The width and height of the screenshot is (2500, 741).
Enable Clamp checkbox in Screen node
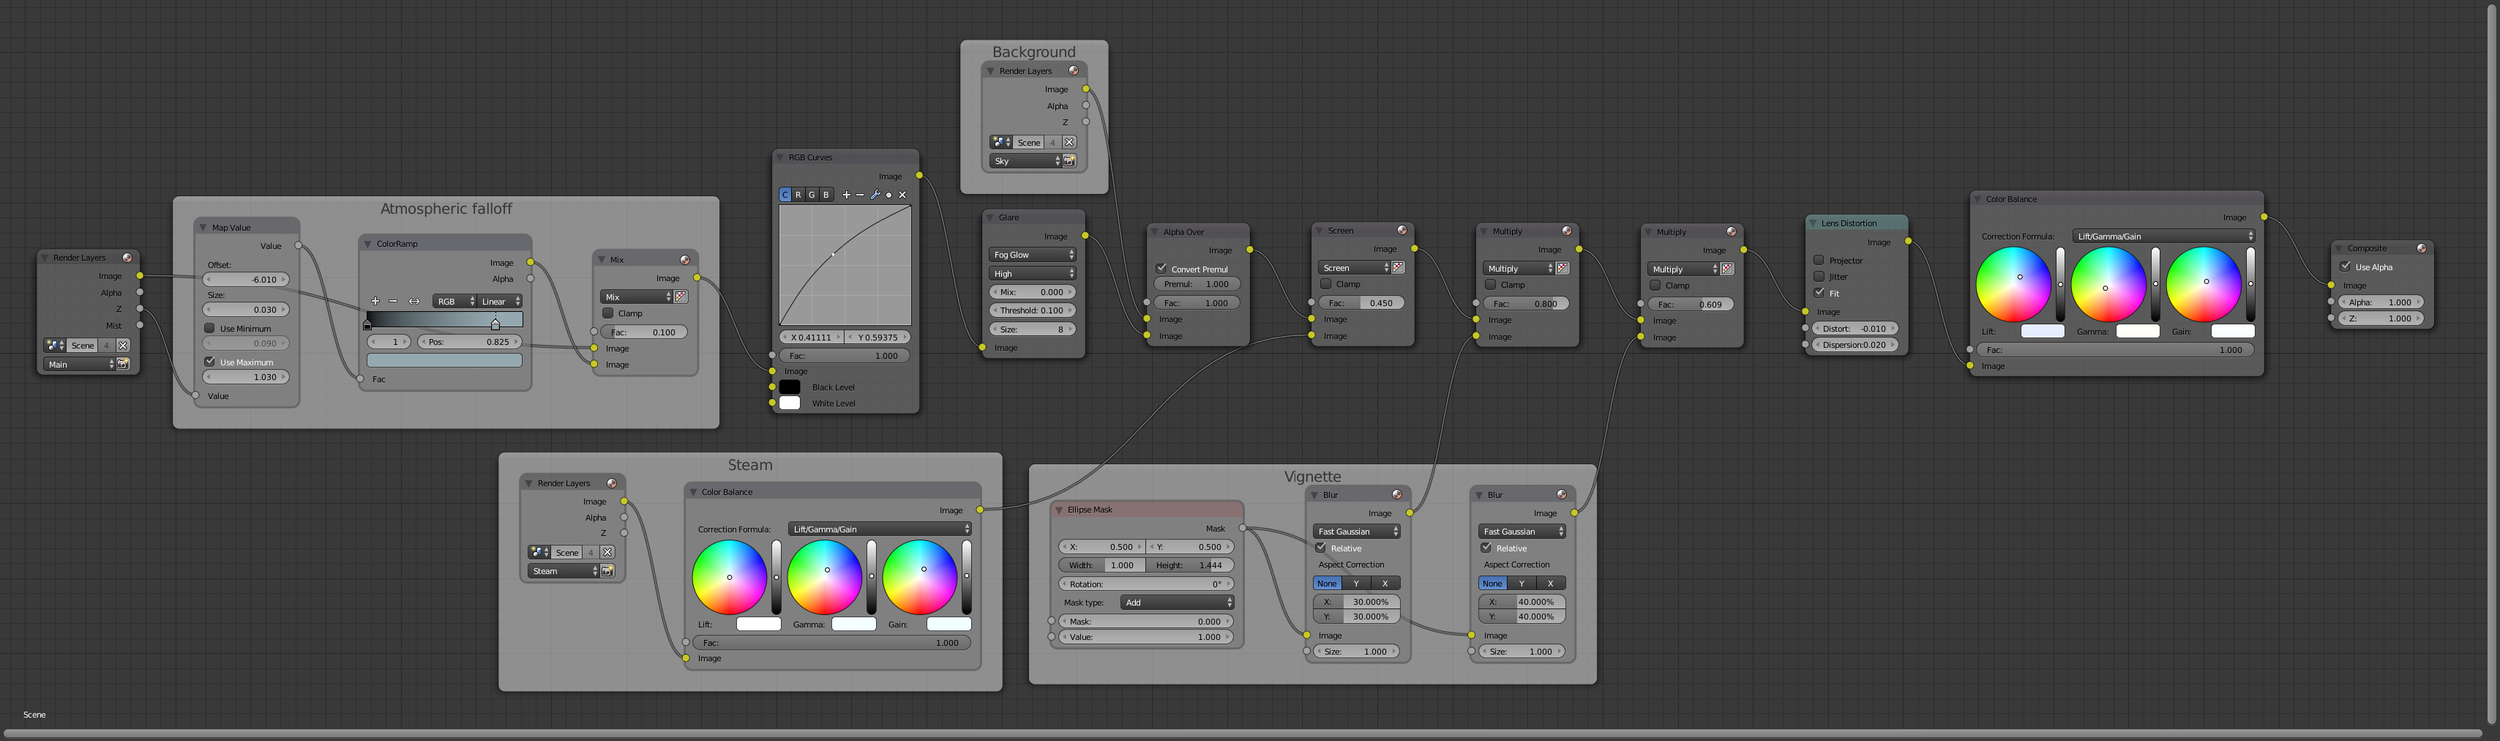(1326, 284)
